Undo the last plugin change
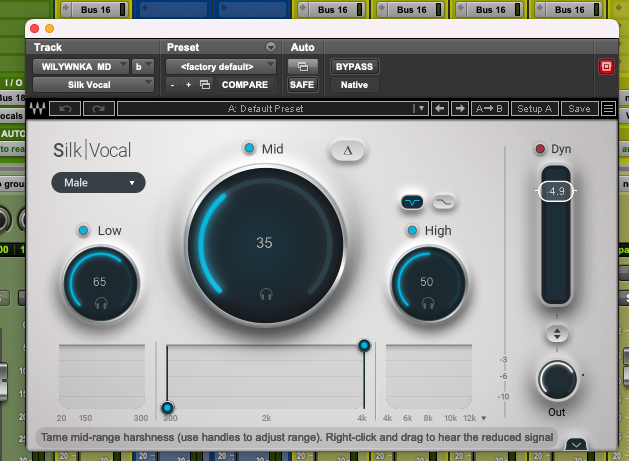 [x=65, y=109]
